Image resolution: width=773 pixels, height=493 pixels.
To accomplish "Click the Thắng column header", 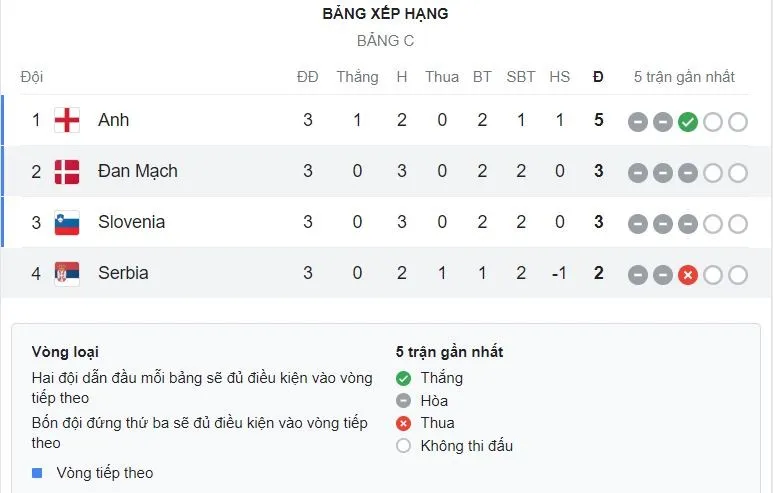I will point(357,77).
